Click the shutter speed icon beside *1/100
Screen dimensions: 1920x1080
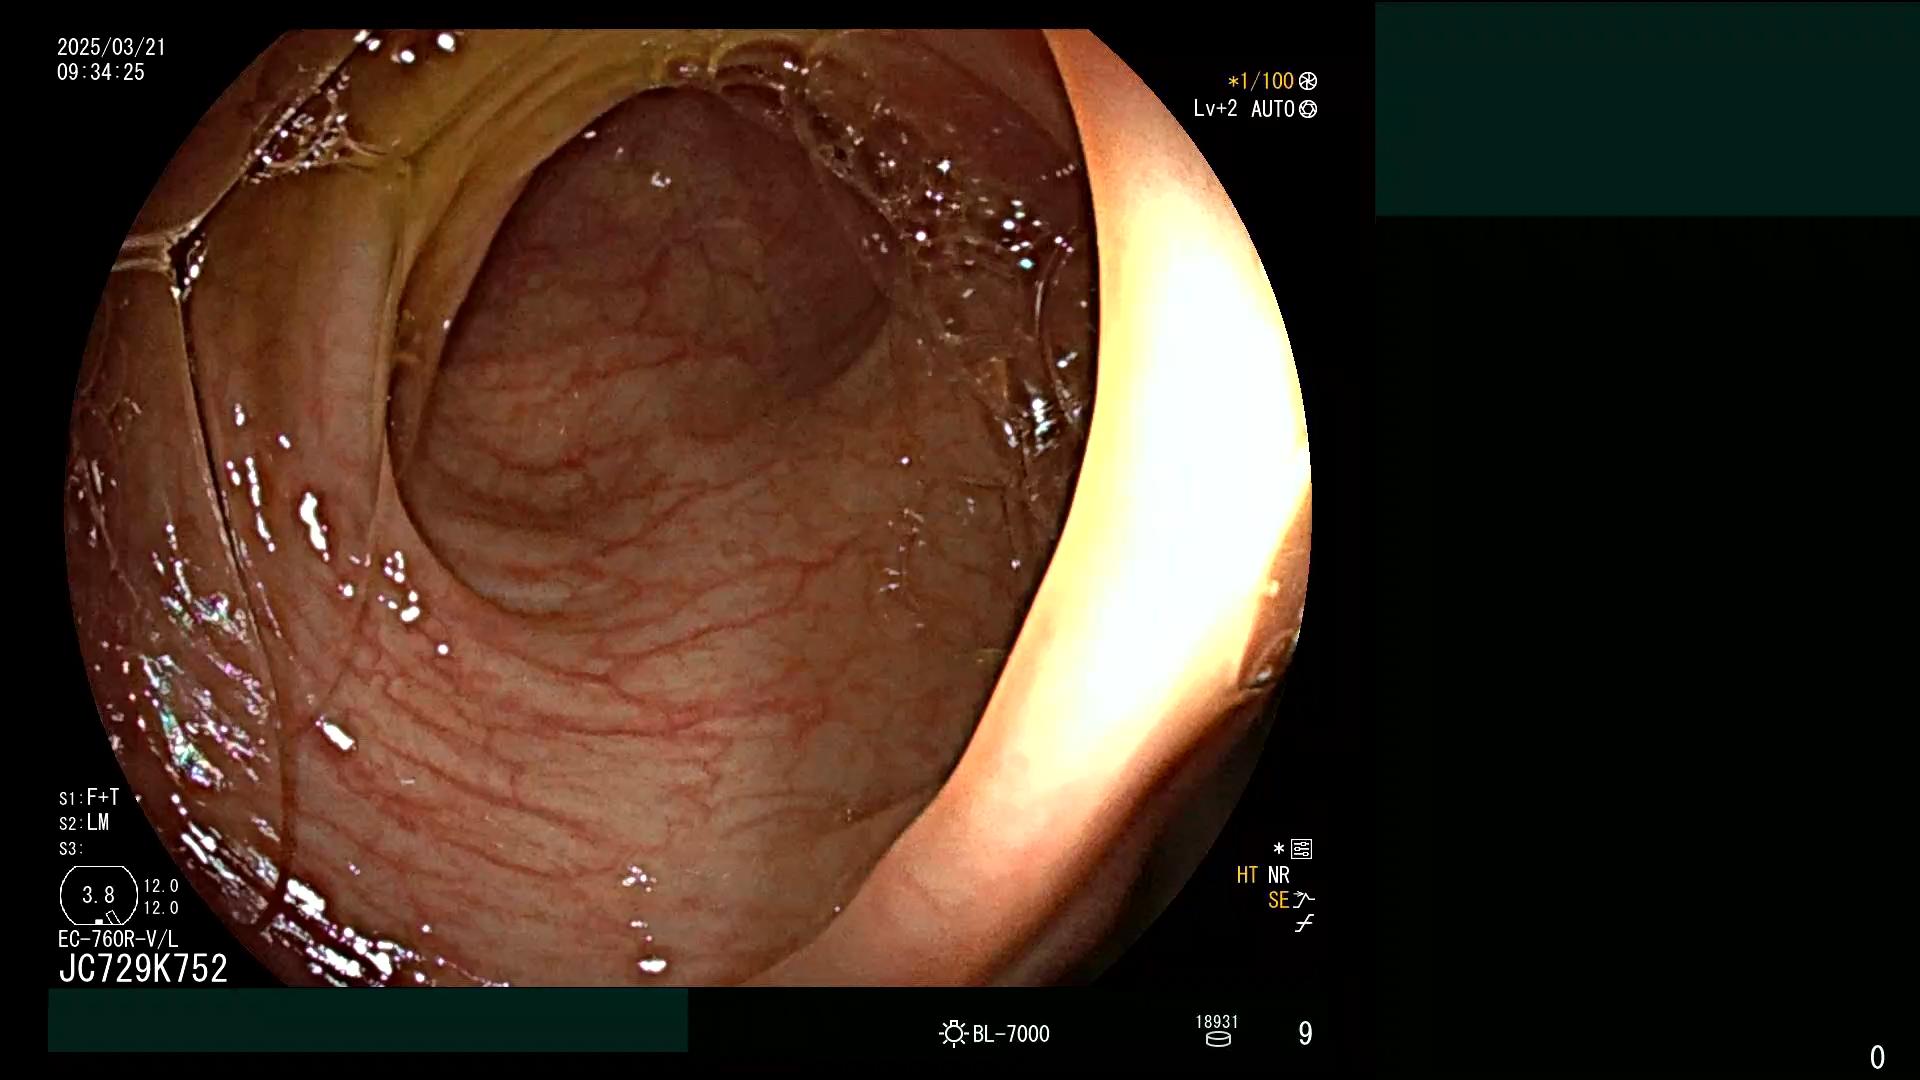pyautogui.click(x=1308, y=81)
